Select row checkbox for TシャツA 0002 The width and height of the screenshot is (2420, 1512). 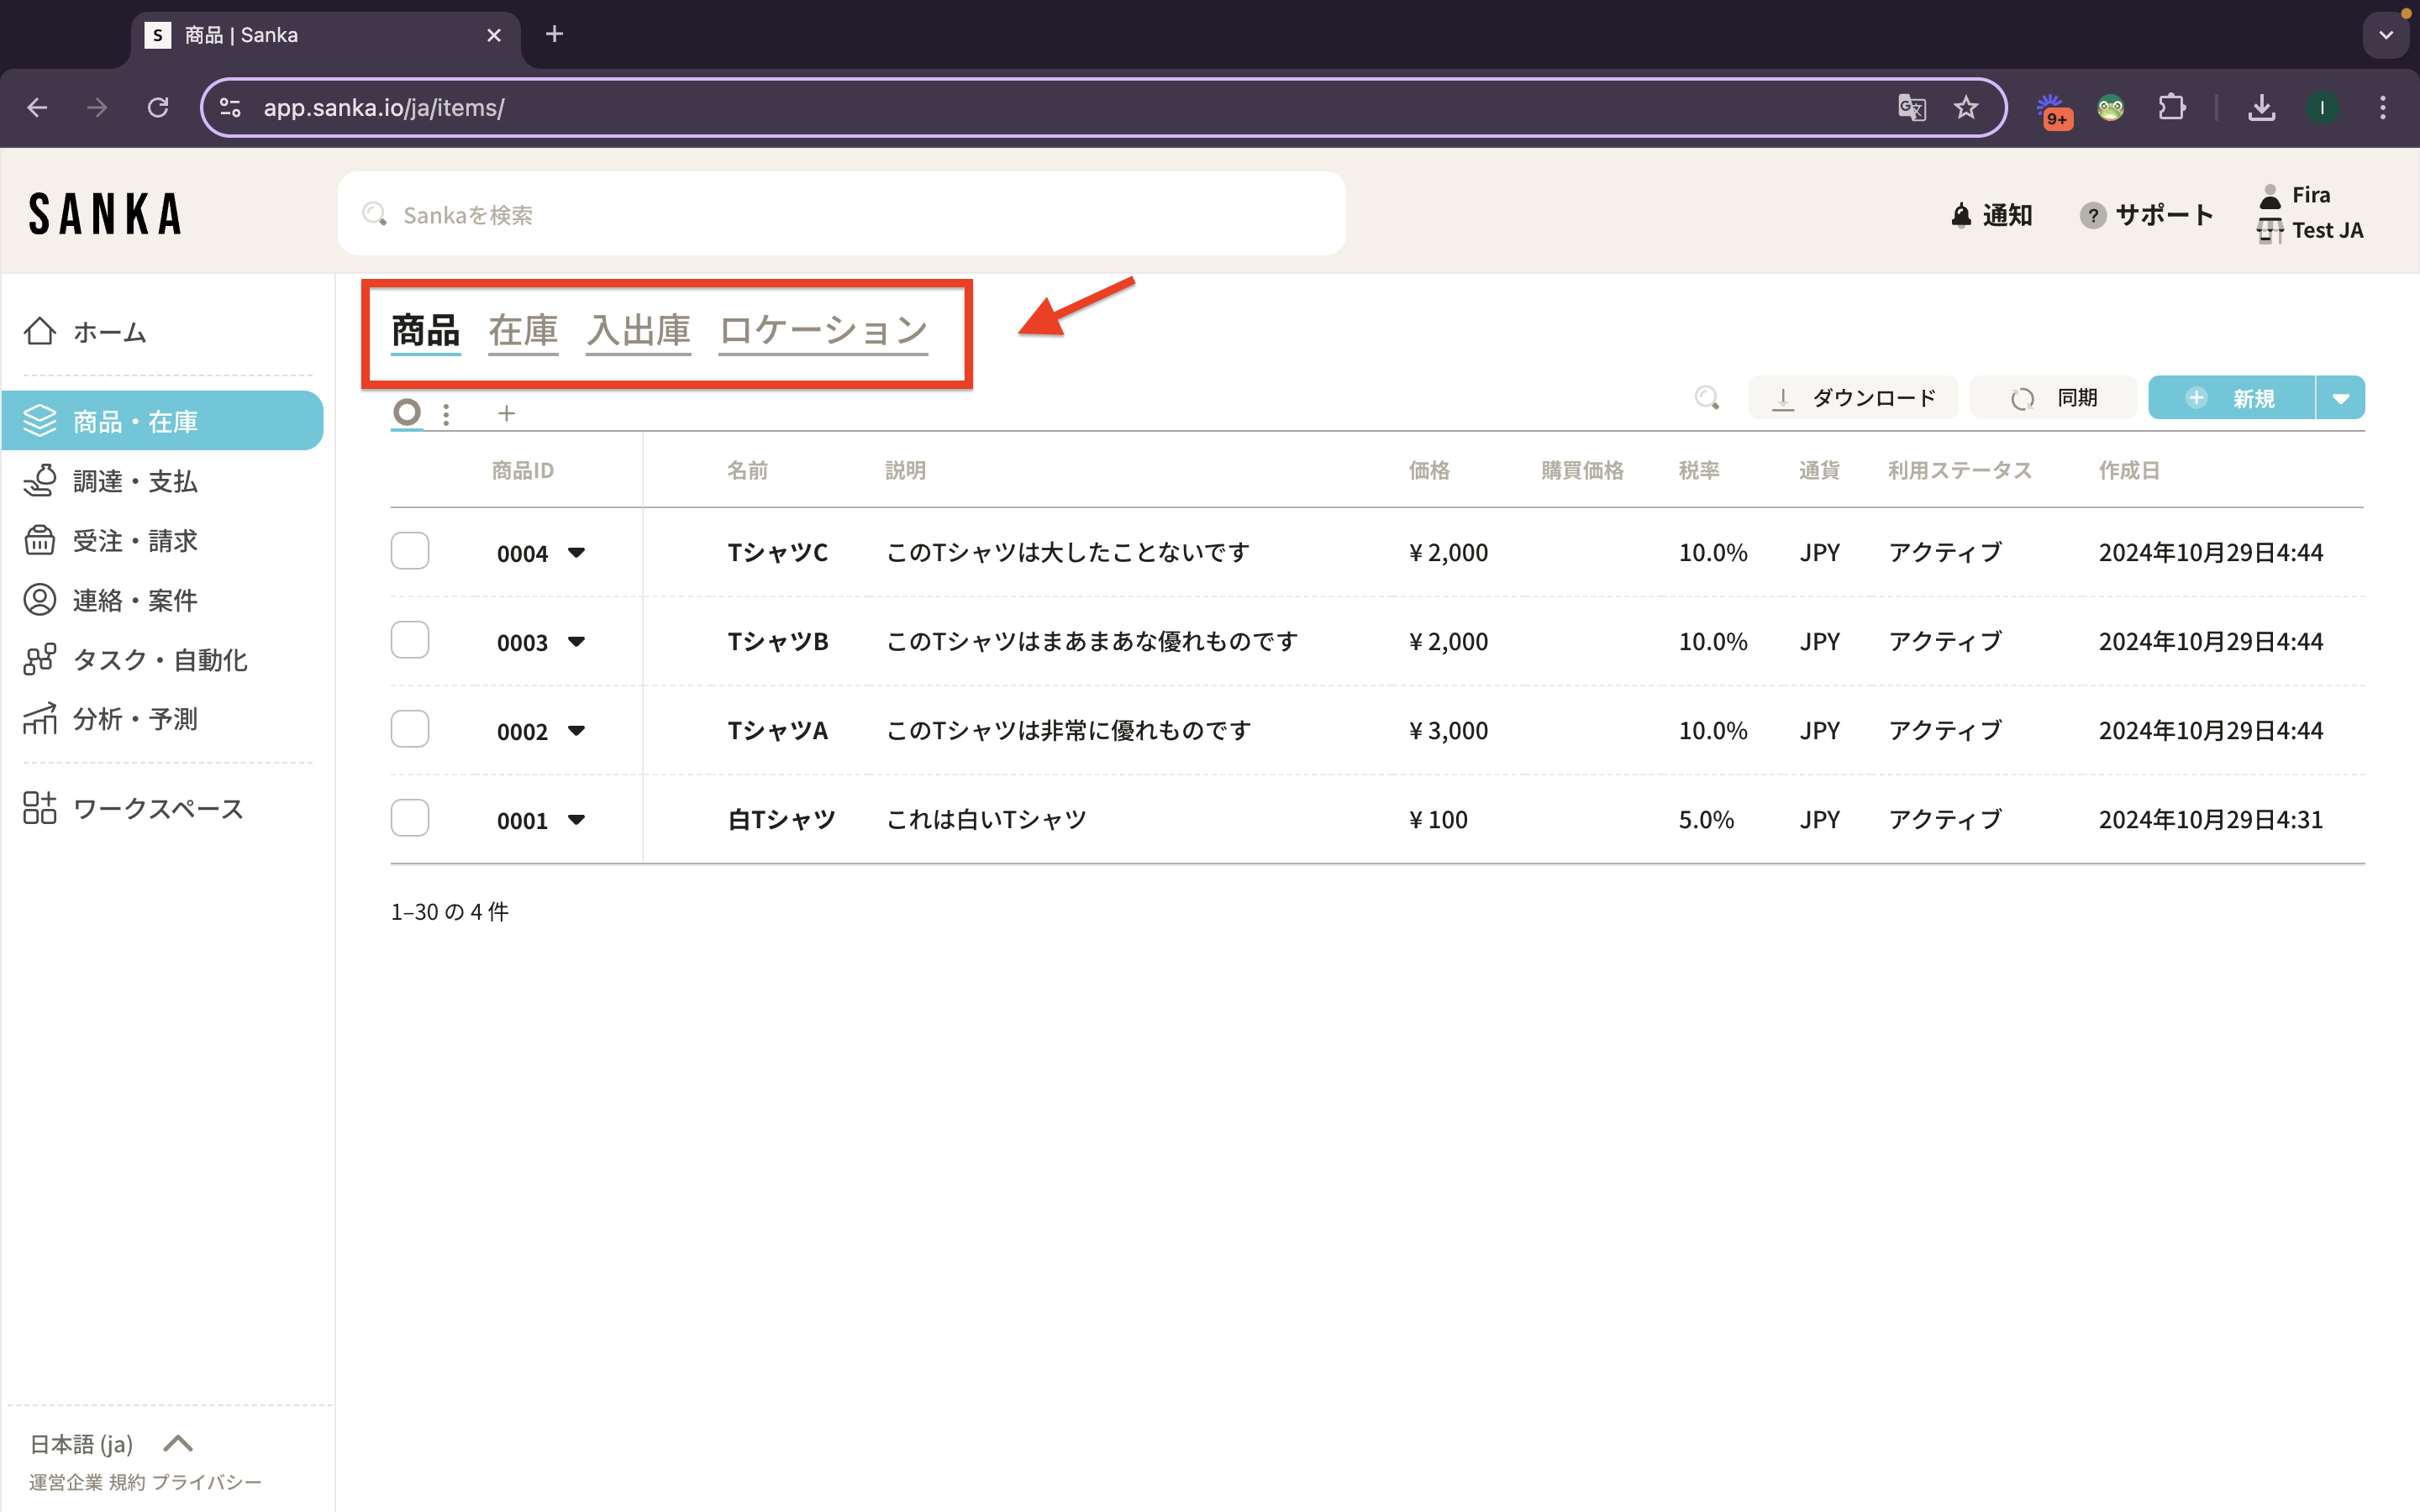410,729
